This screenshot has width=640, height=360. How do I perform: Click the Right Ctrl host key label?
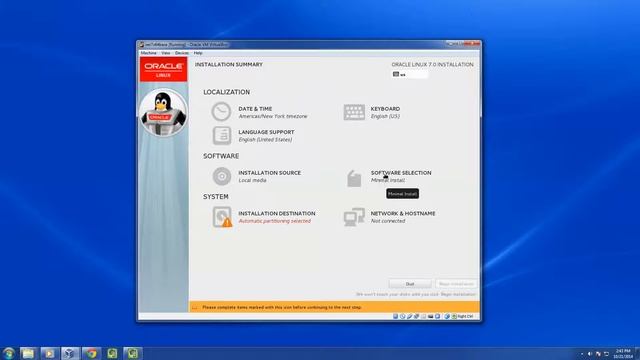point(465,316)
